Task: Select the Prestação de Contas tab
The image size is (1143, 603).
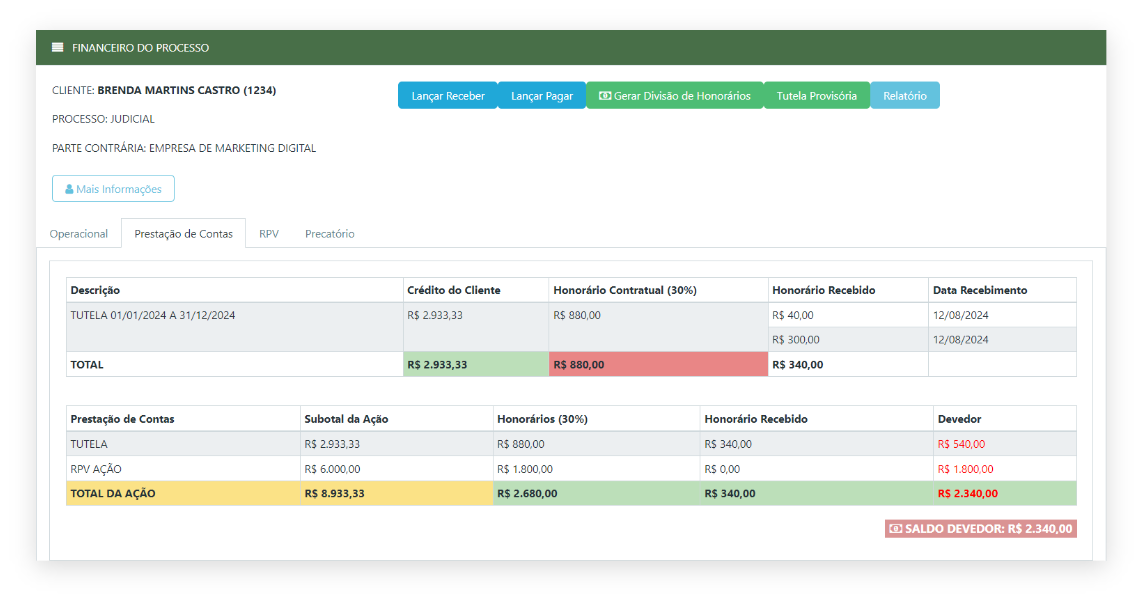Action: (x=183, y=234)
